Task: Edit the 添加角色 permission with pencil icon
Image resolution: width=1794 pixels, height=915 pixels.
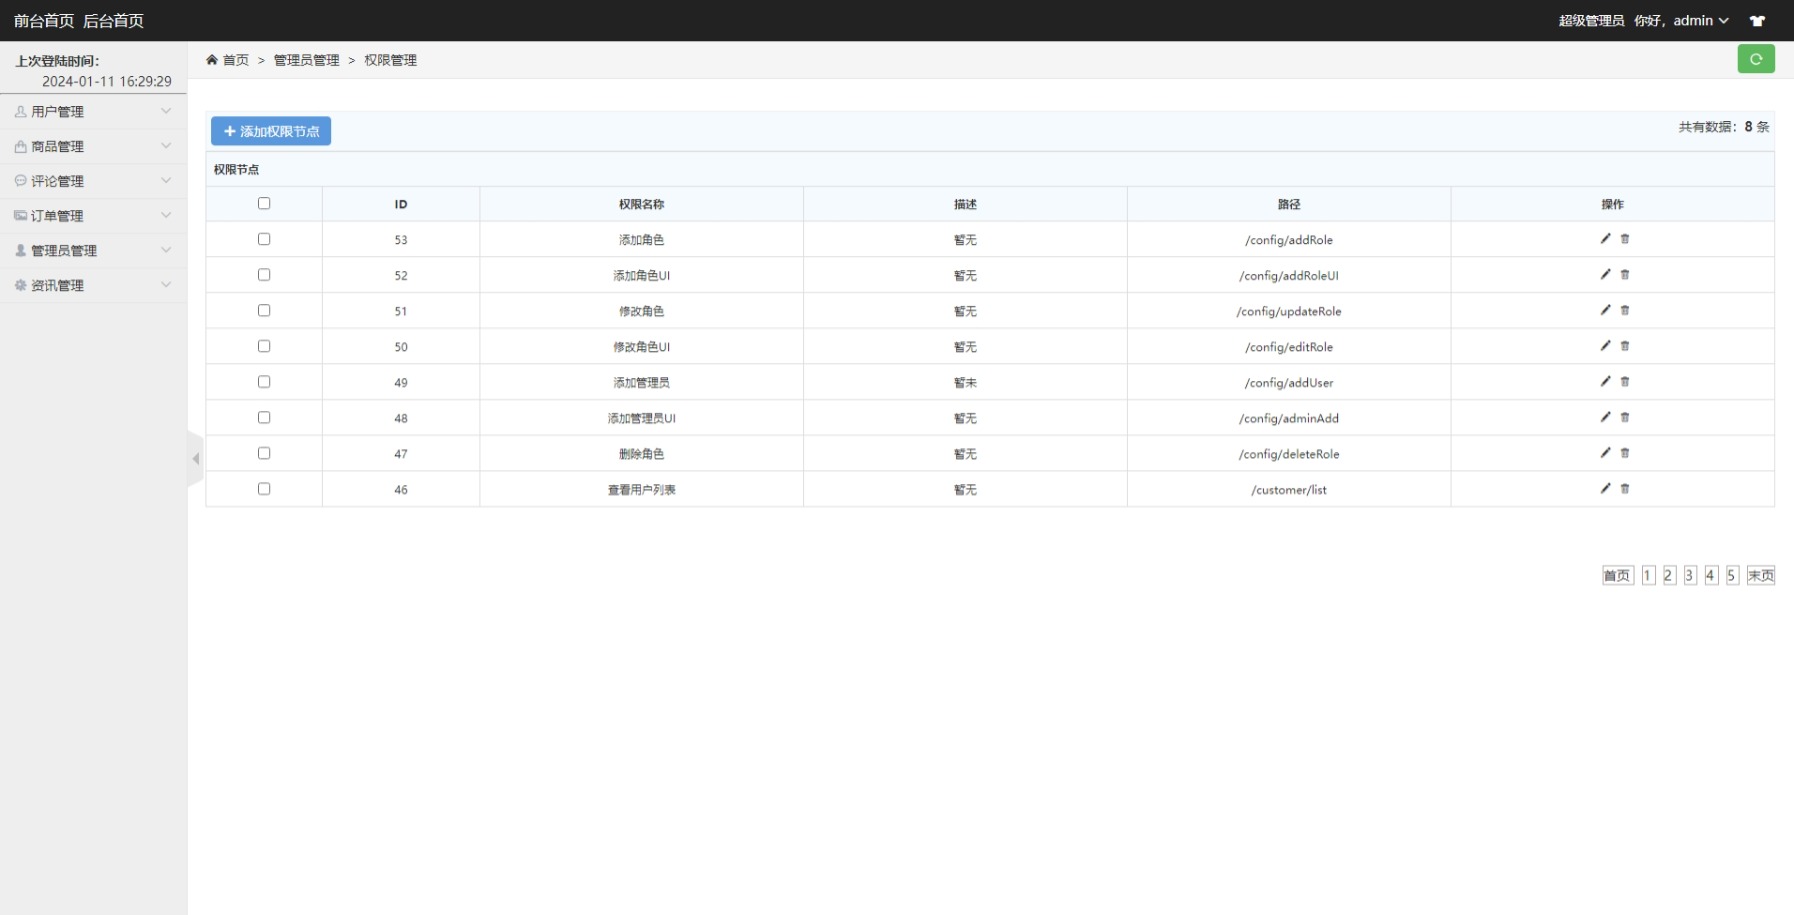Action: point(1605,238)
